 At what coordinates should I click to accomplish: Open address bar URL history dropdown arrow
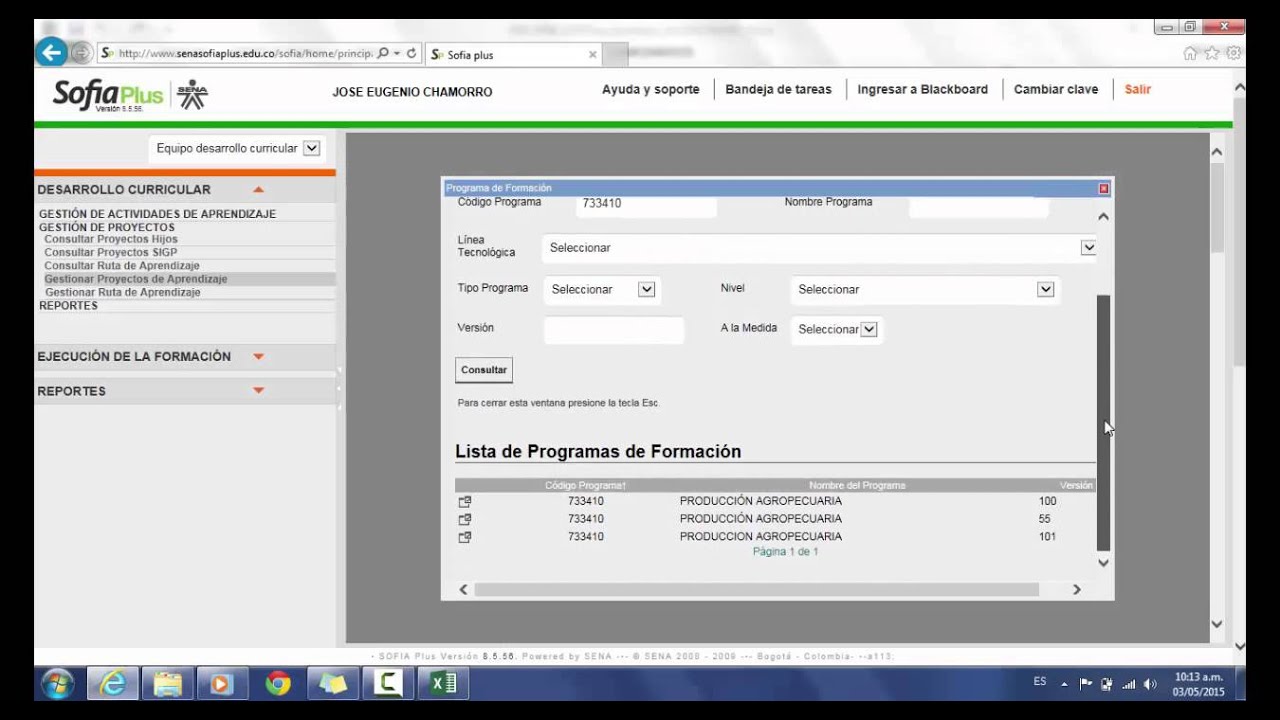(397, 53)
